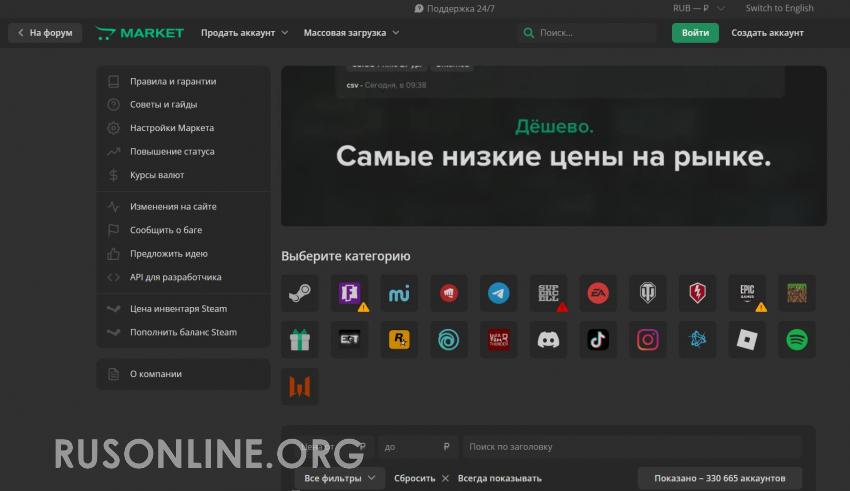850x491 pixels.
Task: Click Создать аккаунт link
Action: 767,33
